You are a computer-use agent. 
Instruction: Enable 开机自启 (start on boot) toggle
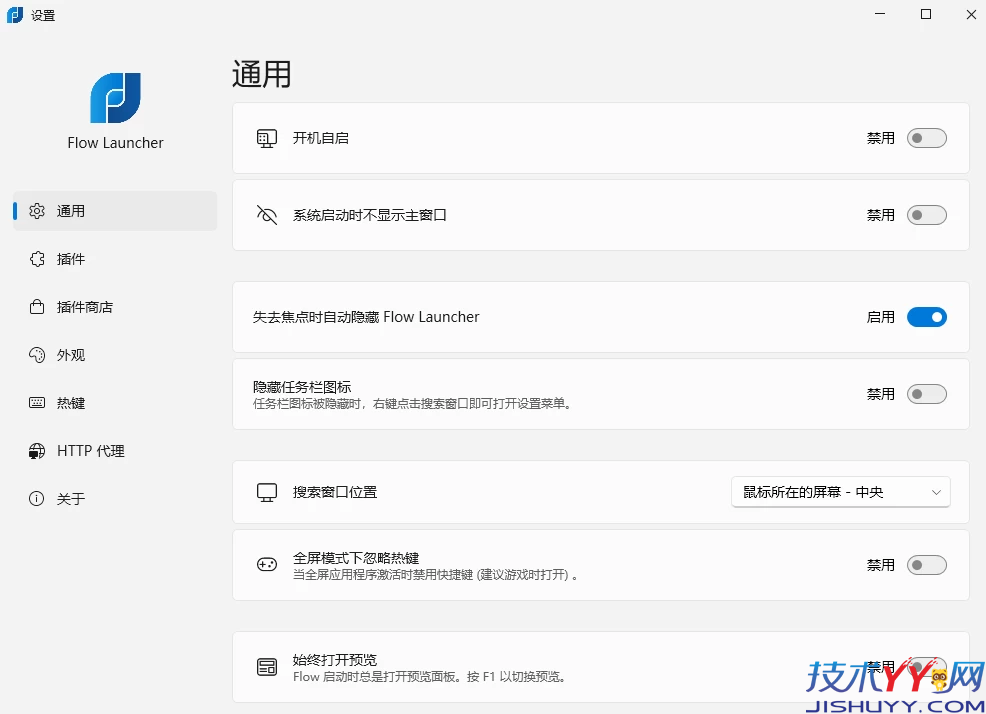pyautogui.click(x=926, y=138)
